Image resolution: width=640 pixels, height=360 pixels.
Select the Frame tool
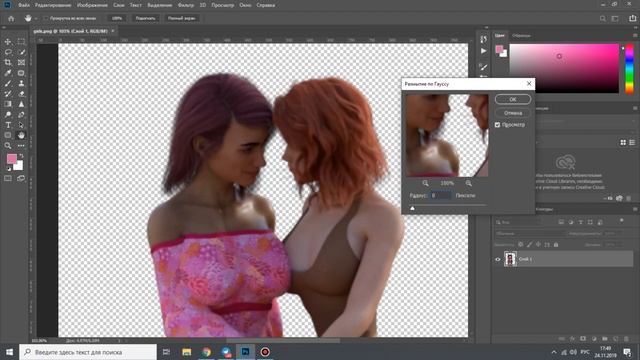[21, 62]
